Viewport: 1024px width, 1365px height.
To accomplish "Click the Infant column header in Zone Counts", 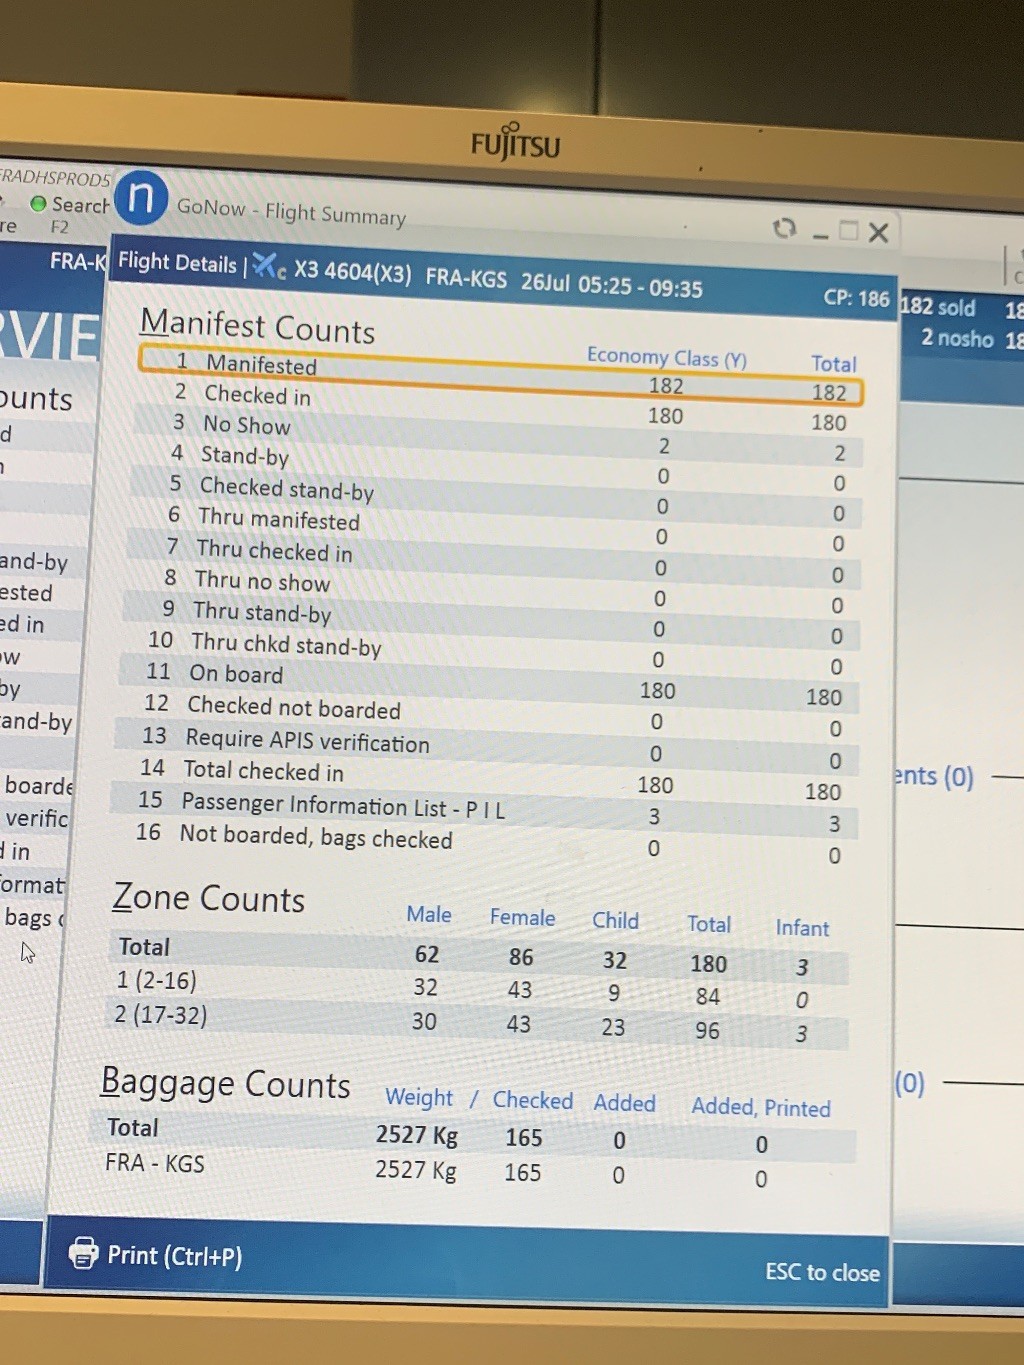I will point(802,928).
